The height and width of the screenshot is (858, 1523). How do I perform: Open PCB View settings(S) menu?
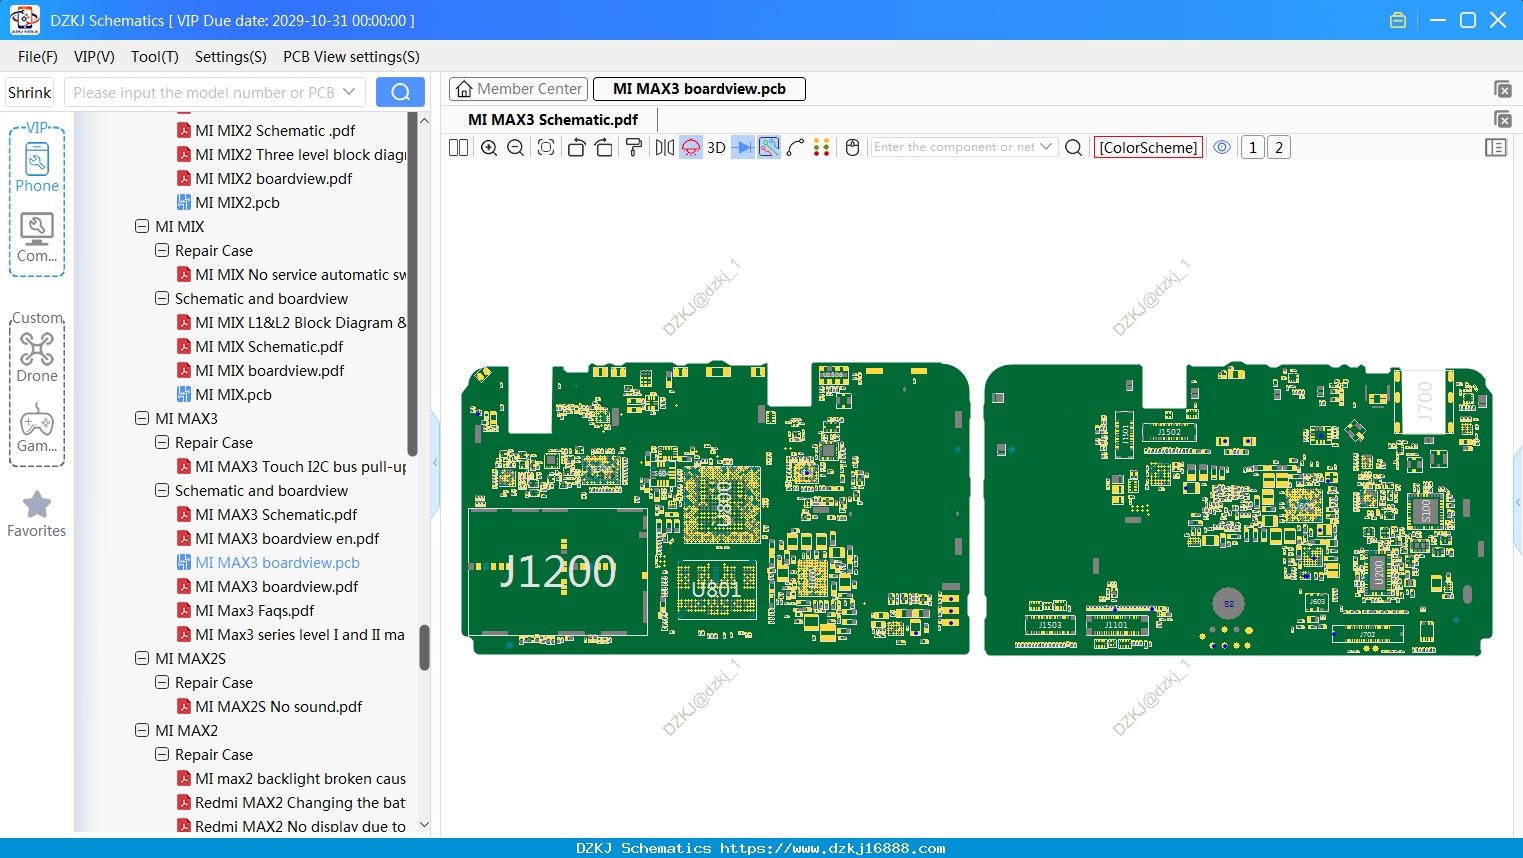pyautogui.click(x=351, y=57)
